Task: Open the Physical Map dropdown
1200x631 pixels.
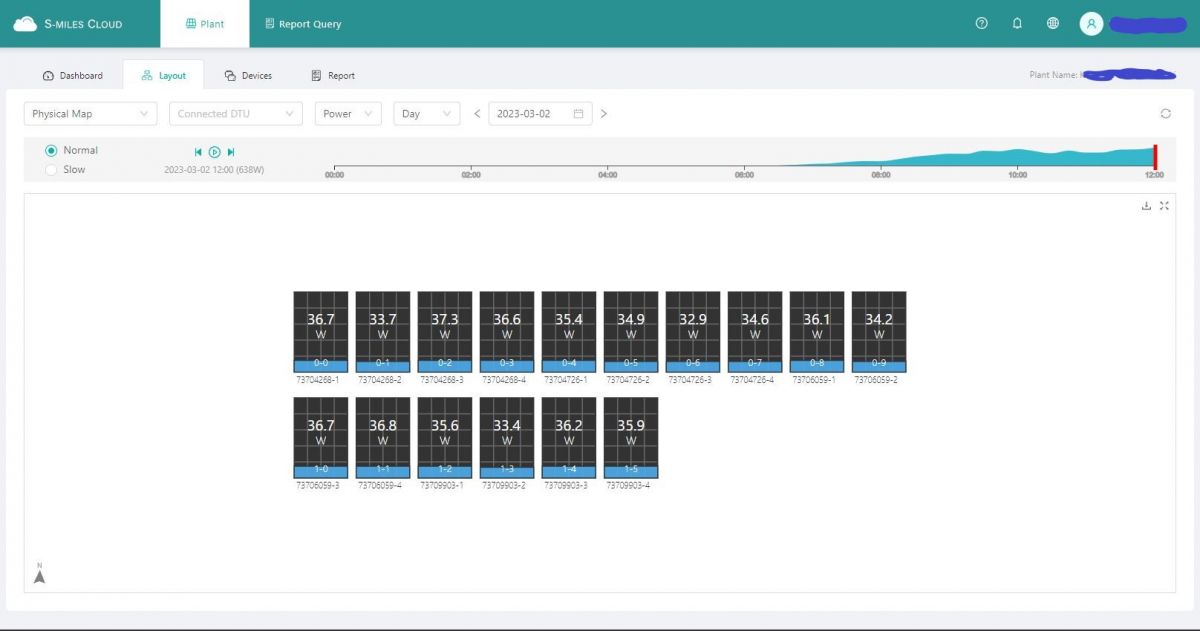Action: 91,114
